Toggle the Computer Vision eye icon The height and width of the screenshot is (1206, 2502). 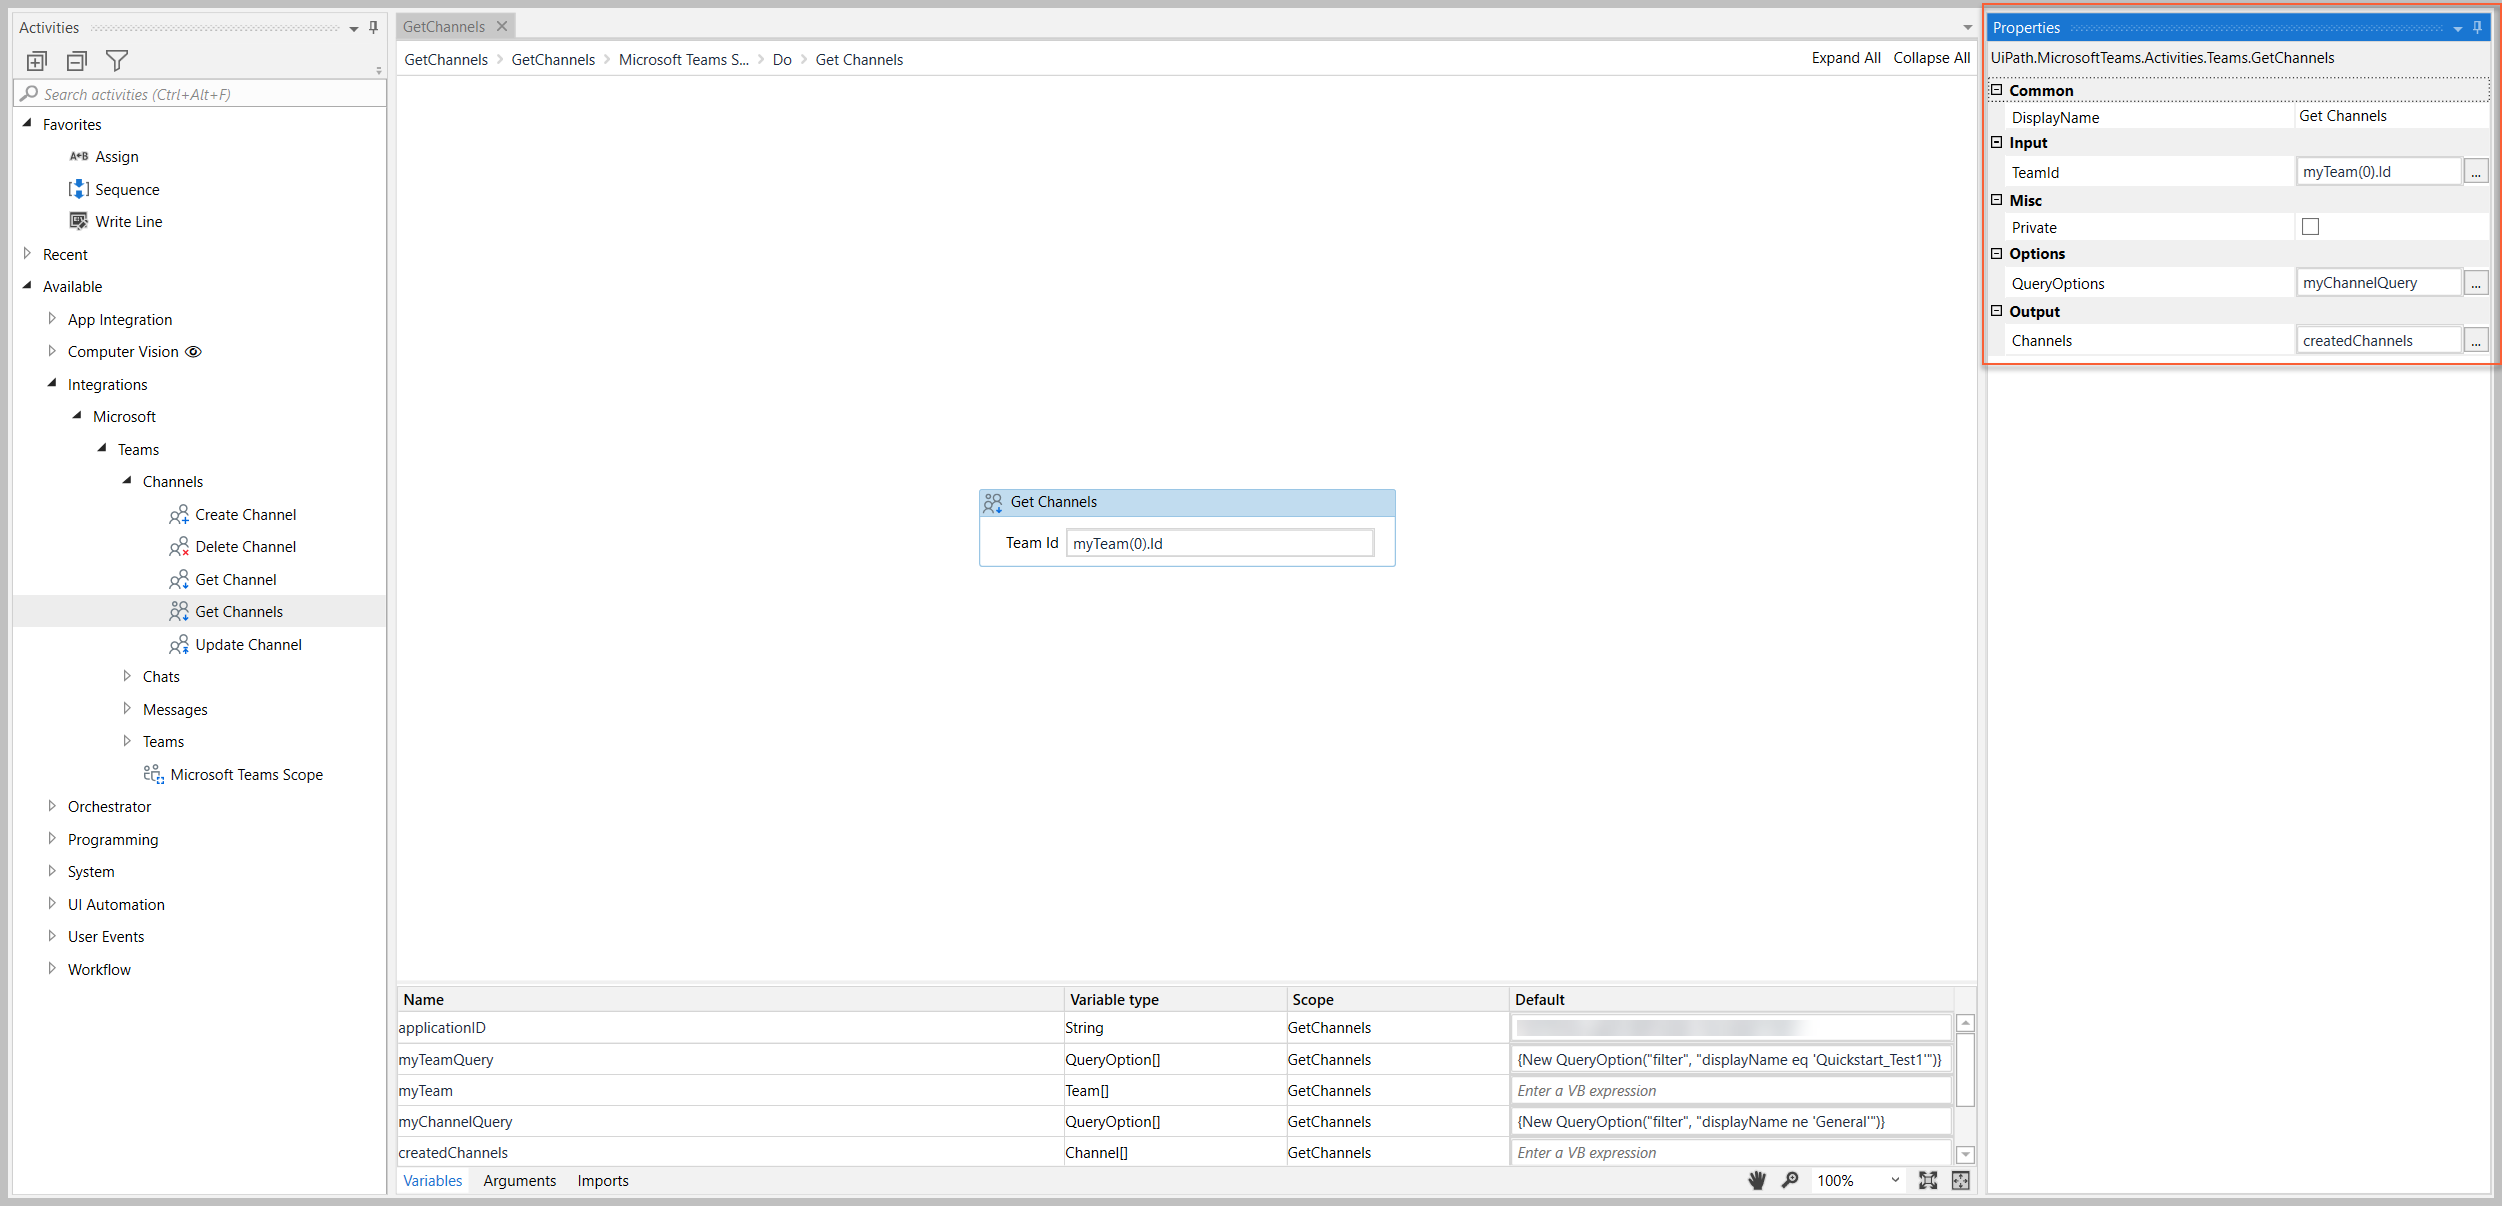tap(194, 352)
